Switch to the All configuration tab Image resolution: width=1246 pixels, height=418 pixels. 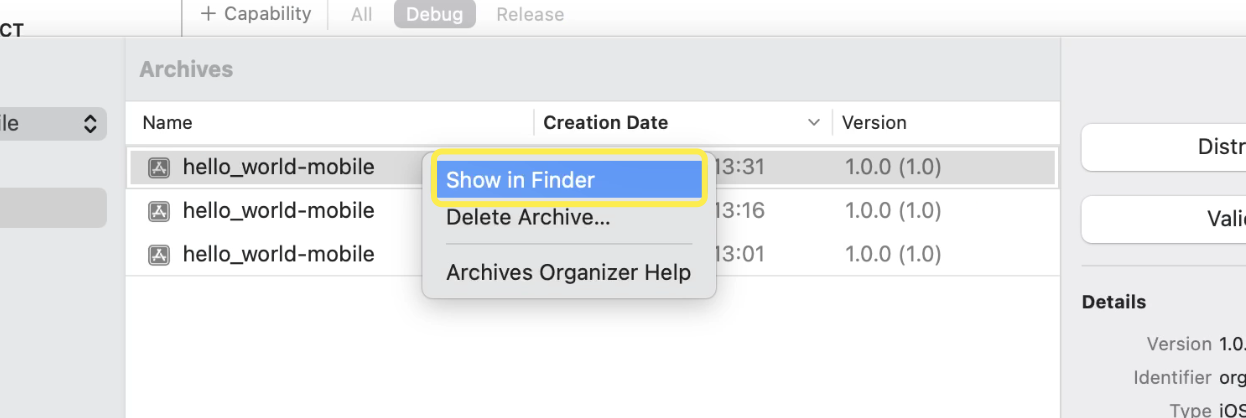pos(359,15)
